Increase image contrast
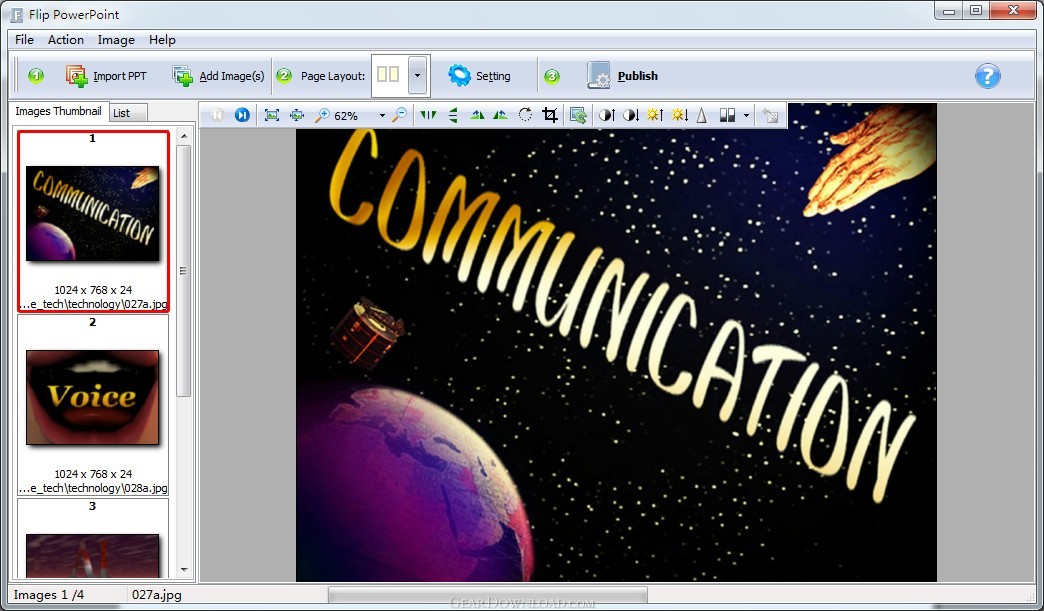Image resolution: width=1044 pixels, height=611 pixels. (607, 115)
